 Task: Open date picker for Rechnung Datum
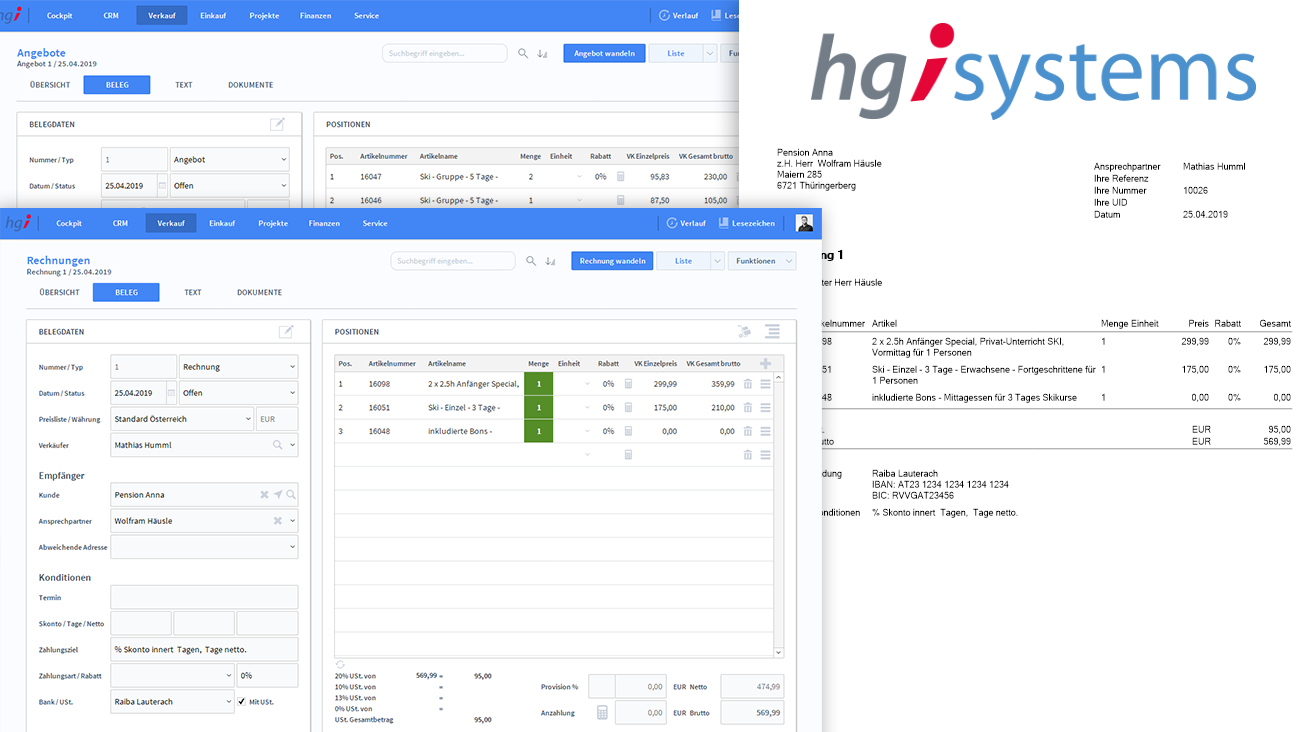pos(171,394)
